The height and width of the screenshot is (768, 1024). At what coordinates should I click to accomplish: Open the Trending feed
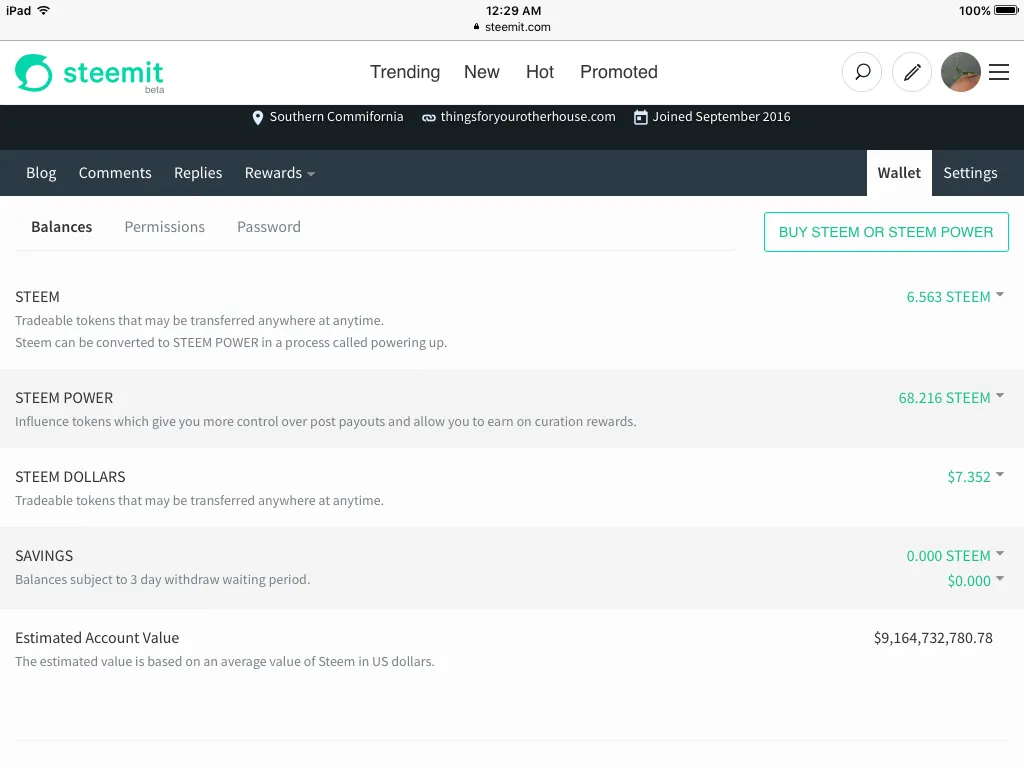tap(405, 72)
